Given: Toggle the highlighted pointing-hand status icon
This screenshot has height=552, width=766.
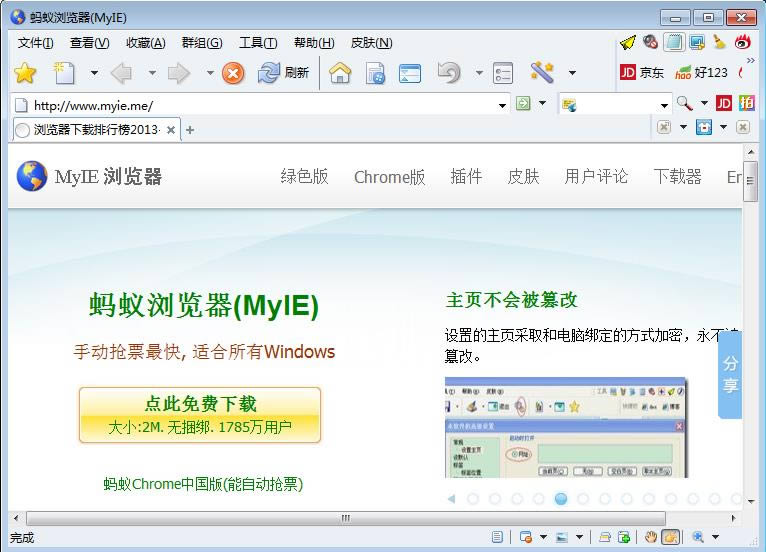Looking at the screenshot, I should click(671, 537).
